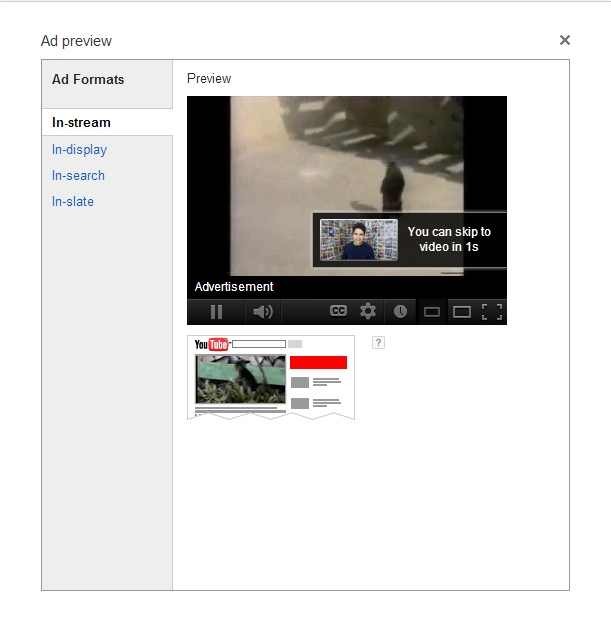Image resolution: width=611 pixels, height=621 pixels.
Task: Click the skip-to-video thumbnail with person
Action: tap(359, 240)
